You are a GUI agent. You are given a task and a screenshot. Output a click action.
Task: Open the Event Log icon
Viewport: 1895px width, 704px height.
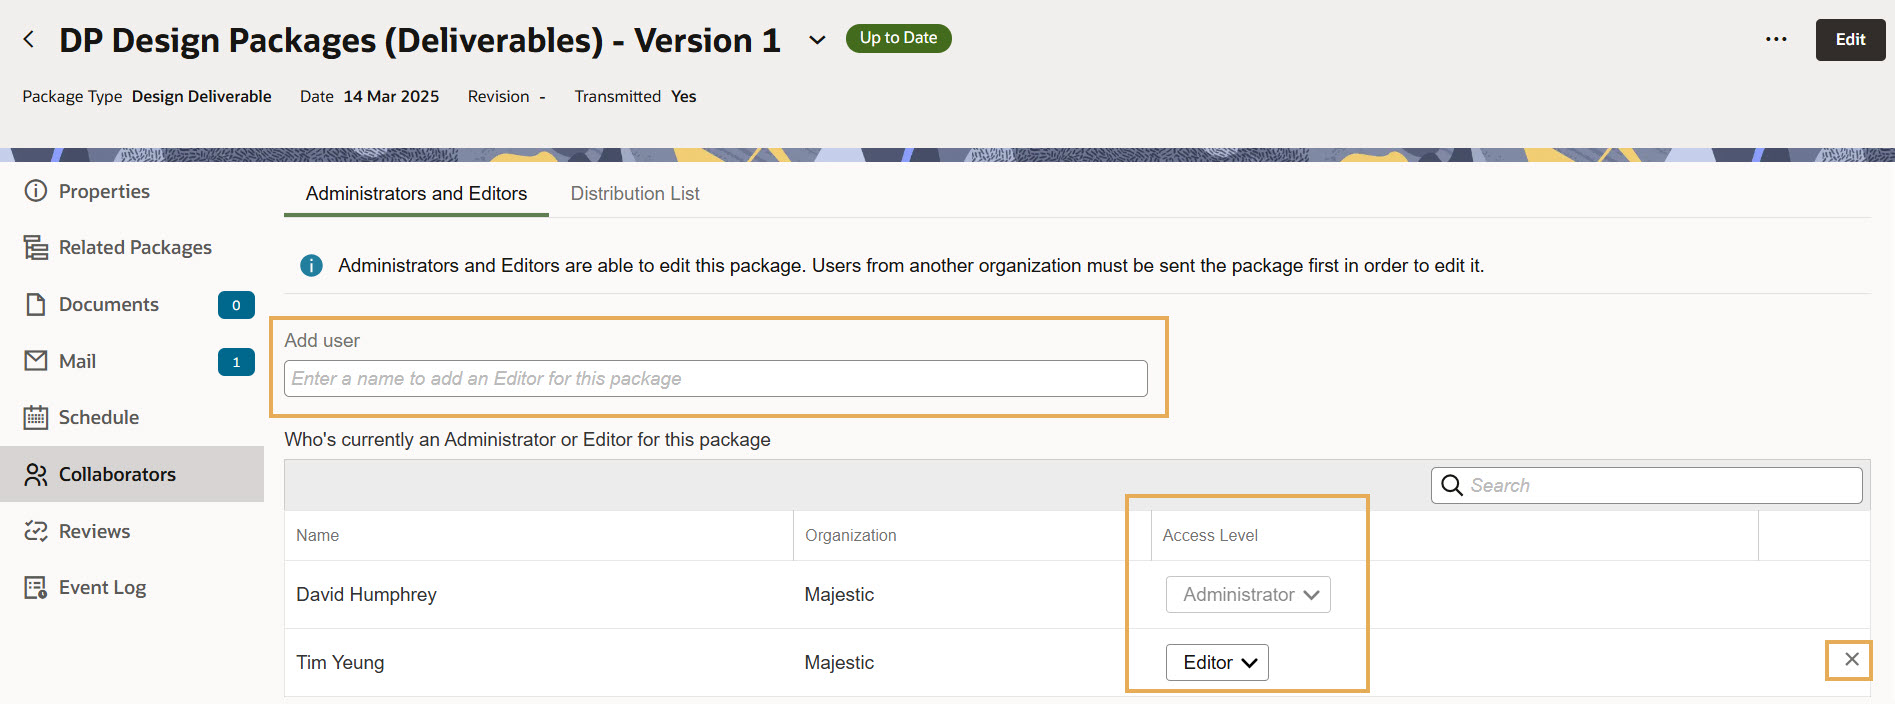(x=36, y=588)
